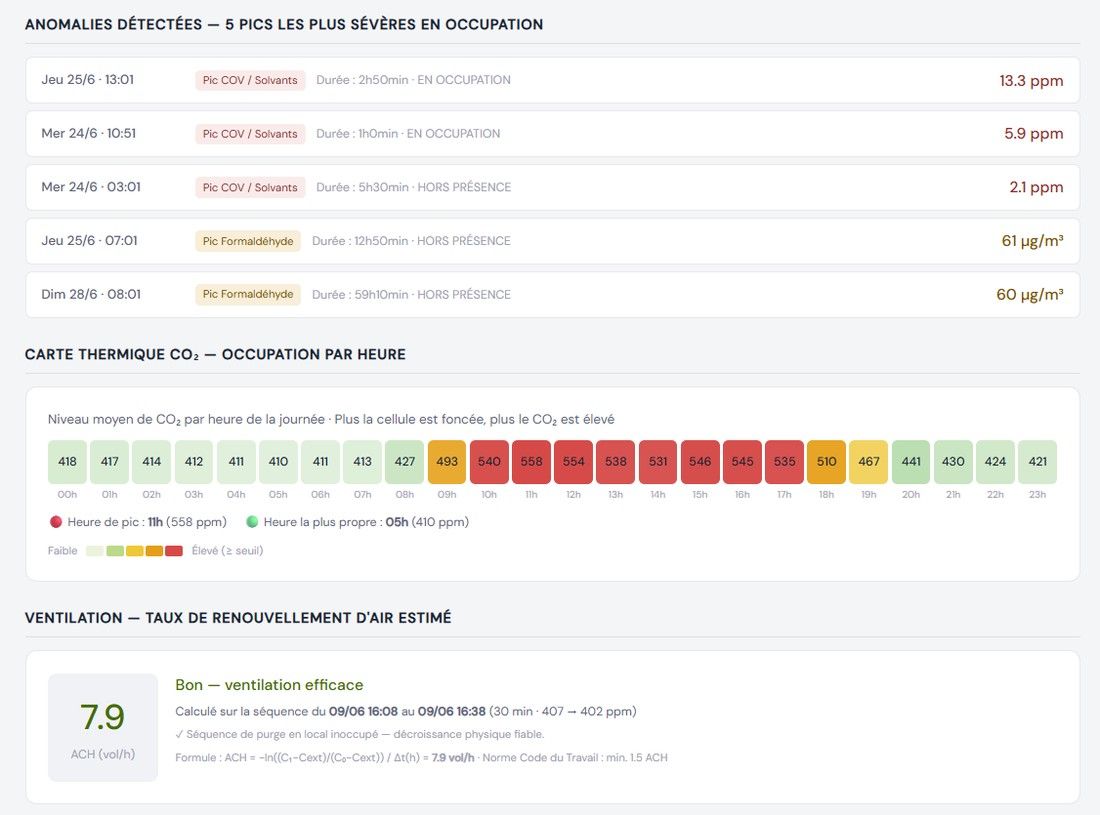
Task: Select the 14h heatmap cell showing 531
Action: coord(658,462)
